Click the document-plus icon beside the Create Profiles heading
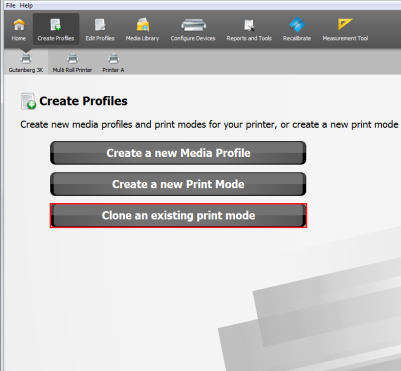401x371 pixels. click(28, 101)
